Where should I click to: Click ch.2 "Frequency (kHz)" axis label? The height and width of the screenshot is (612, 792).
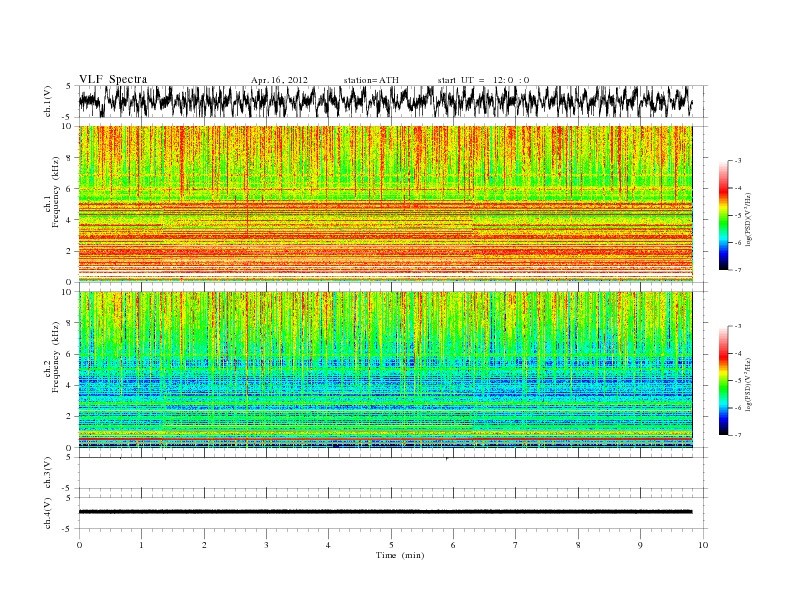(56, 358)
